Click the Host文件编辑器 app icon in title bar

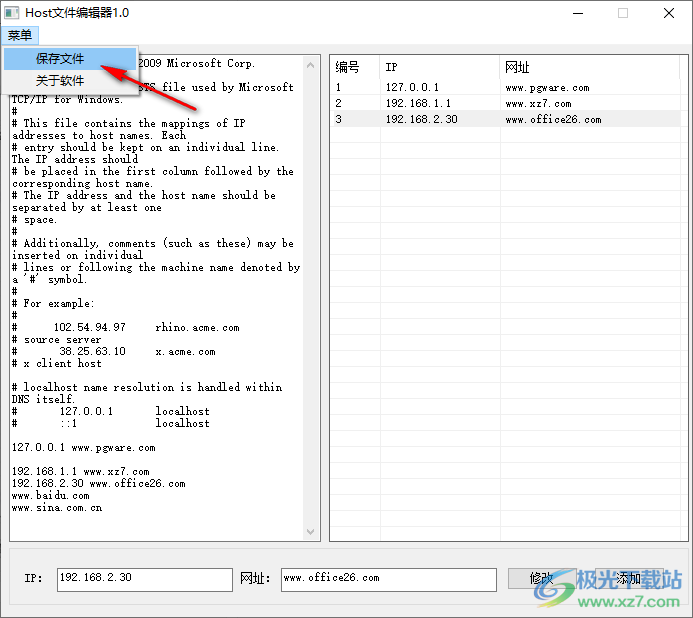tap(12, 13)
